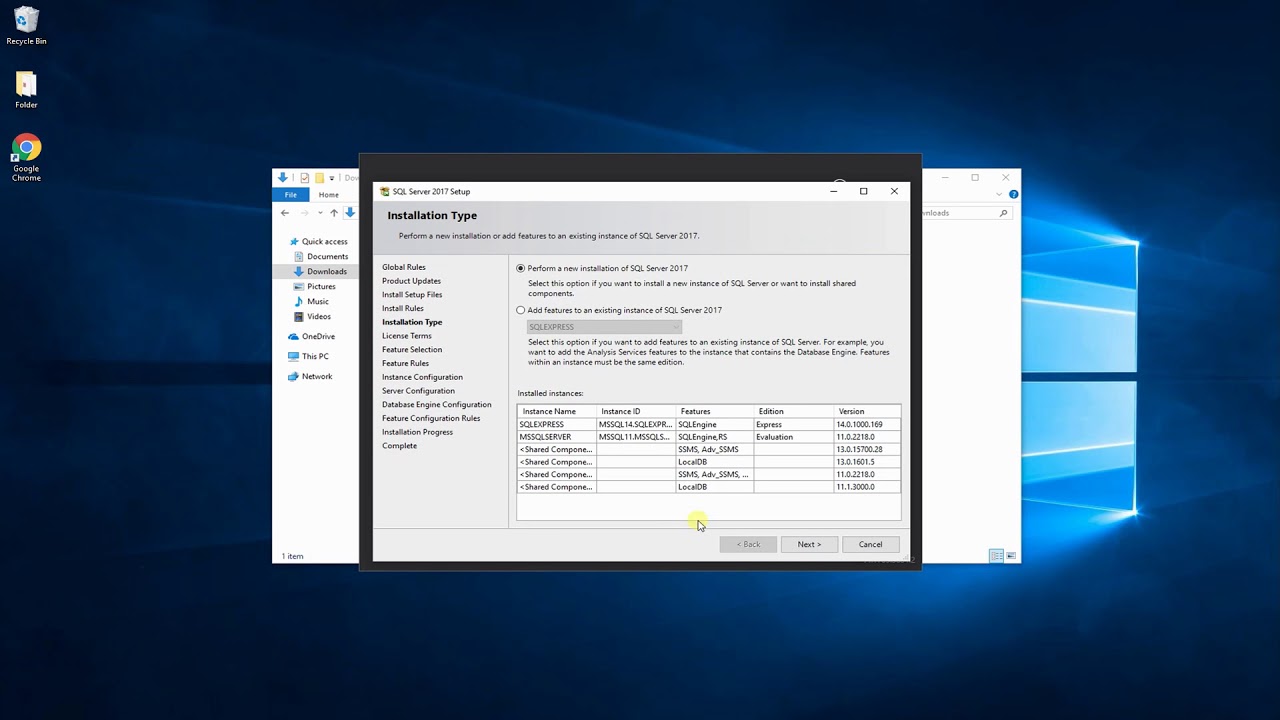The width and height of the screenshot is (1280, 720).
Task: Click the Network icon in the sidebar
Action: (x=293, y=376)
